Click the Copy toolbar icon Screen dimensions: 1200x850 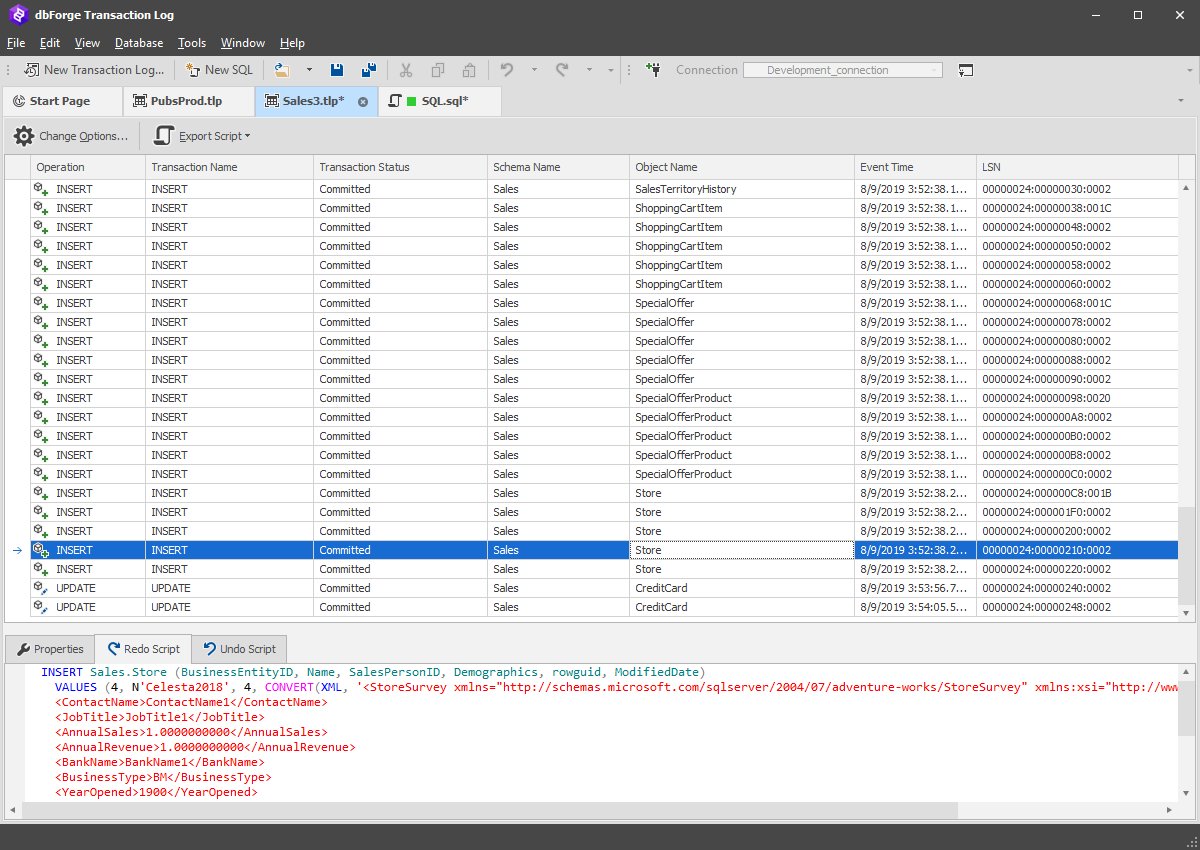point(438,70)
